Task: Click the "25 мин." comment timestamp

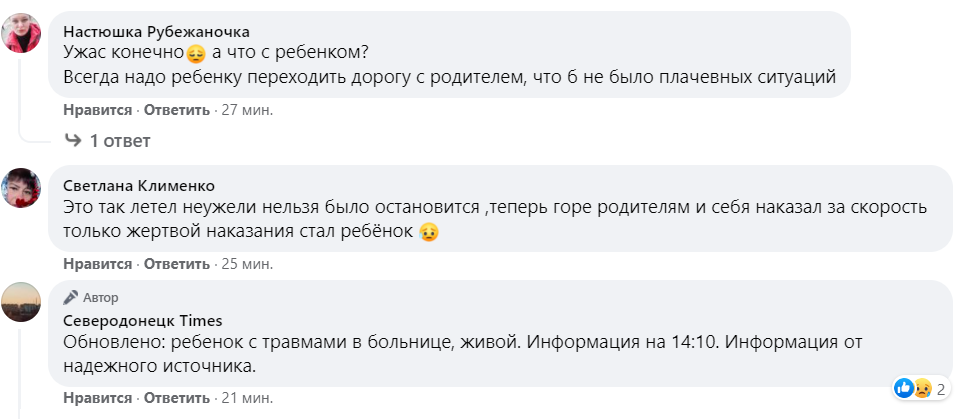Action: pos(247,264)
